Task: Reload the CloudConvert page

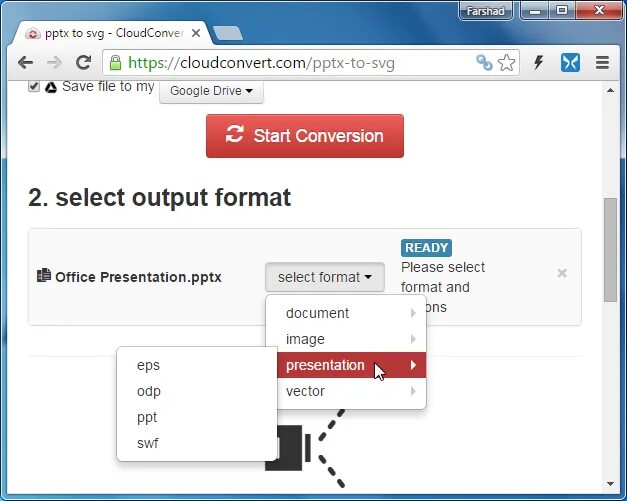Action: click(84, 62)
